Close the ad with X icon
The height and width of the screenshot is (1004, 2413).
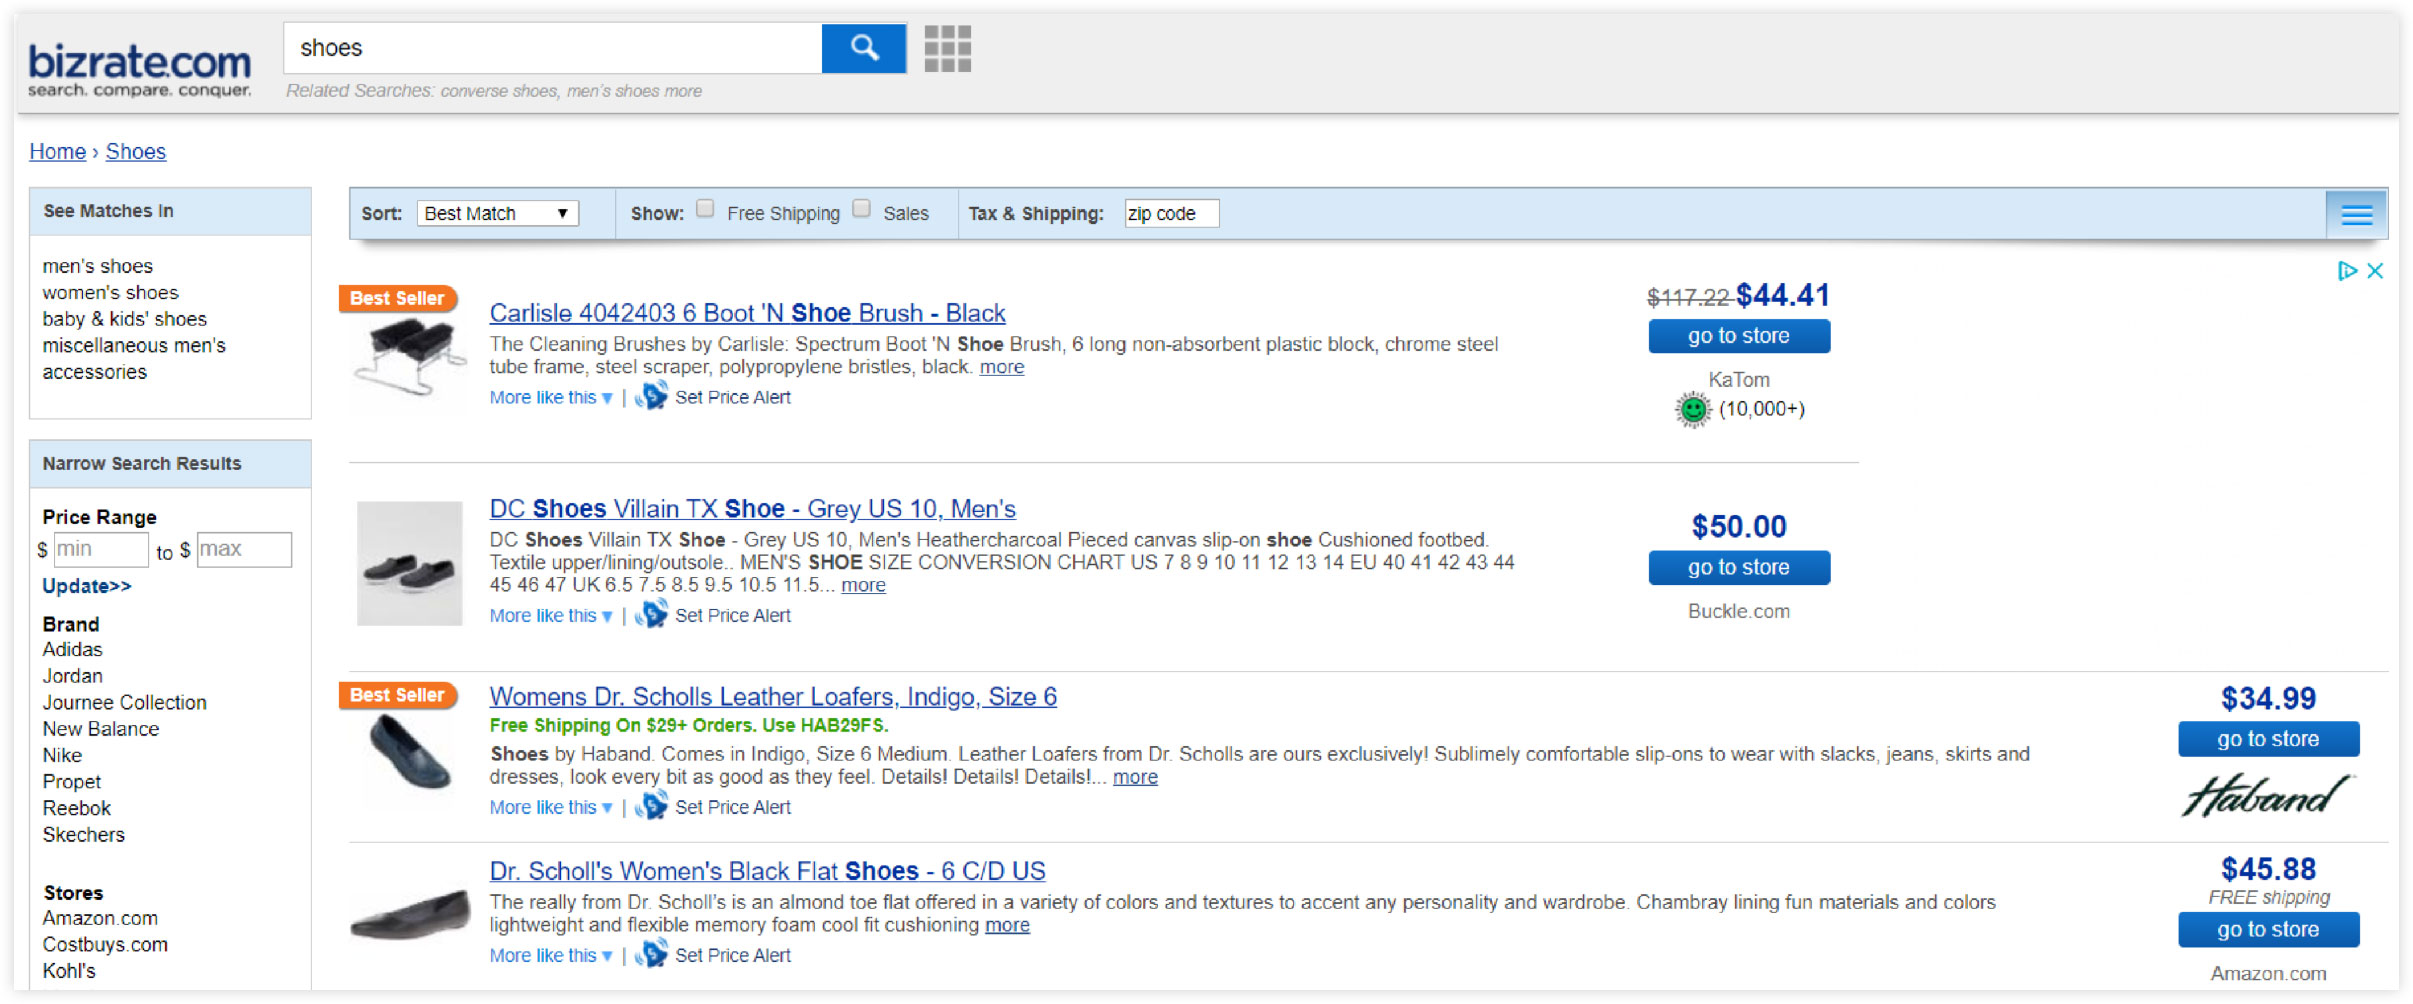[x=2376, y=271]
